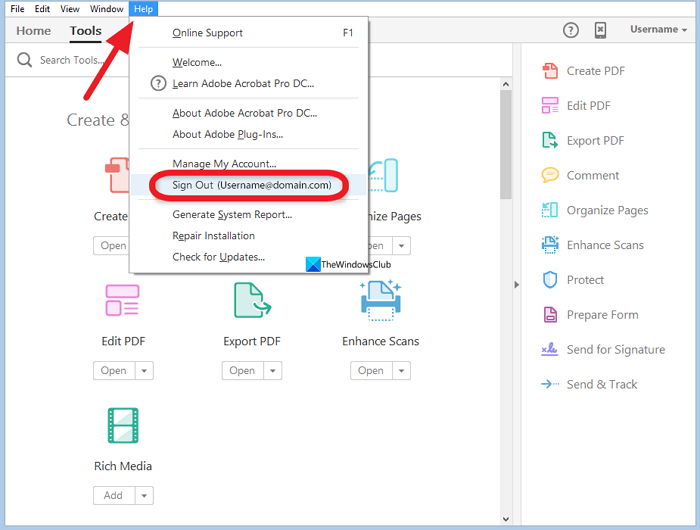Select Learn Adobe Acrobat Pro DC...
The image size is (700, 530).
(x=249, y=83)
